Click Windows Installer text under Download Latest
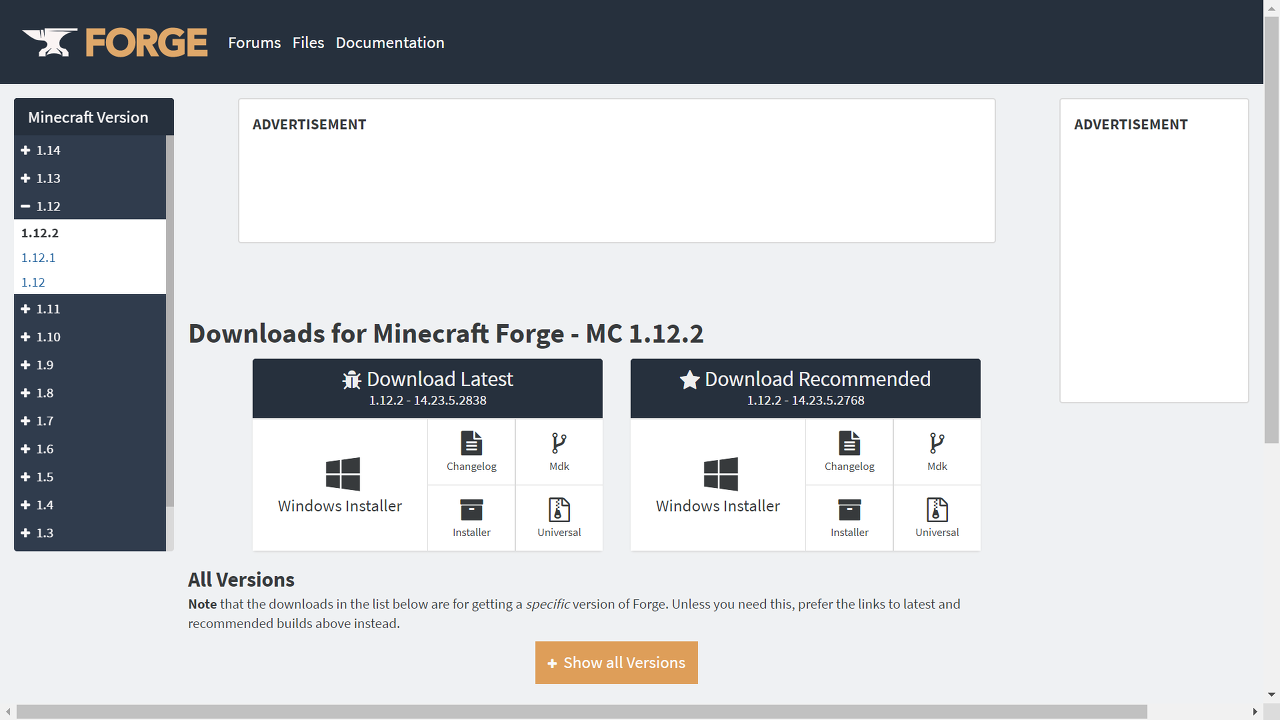1280x720 pixels. (340, 506)
